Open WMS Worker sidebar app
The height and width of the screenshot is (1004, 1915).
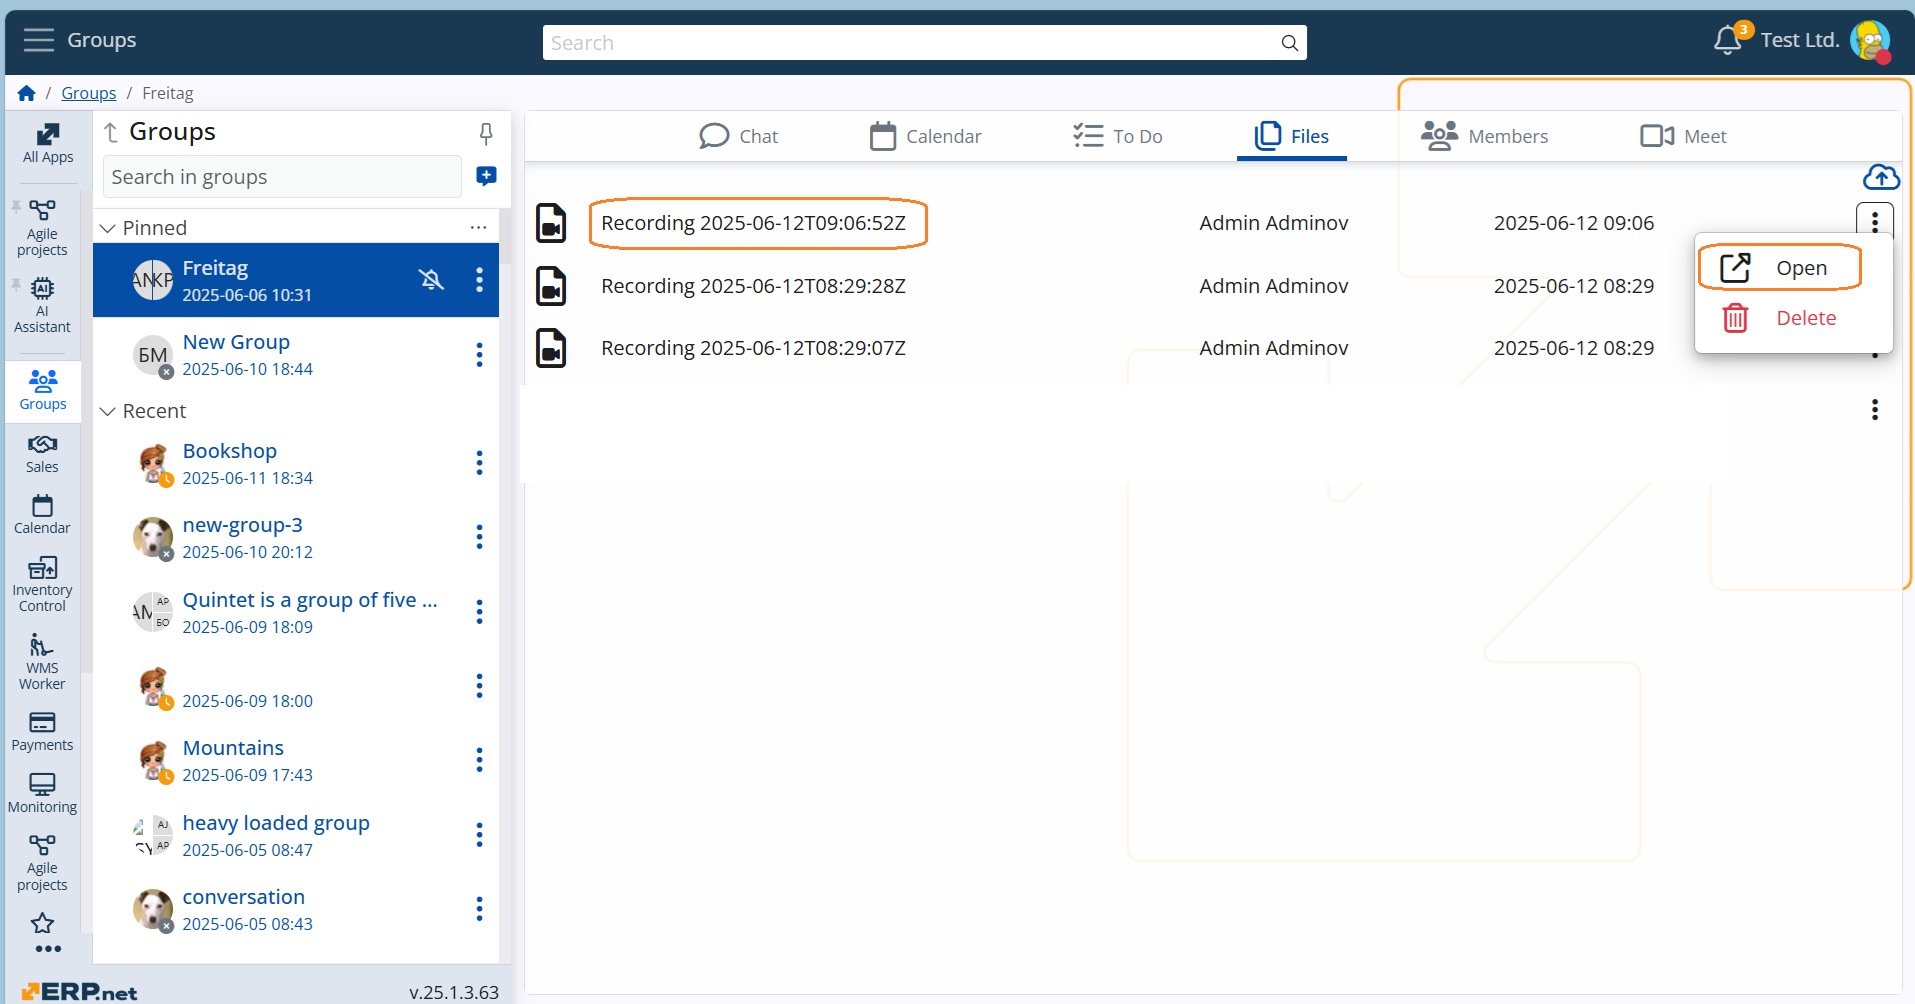click(42, 661)
